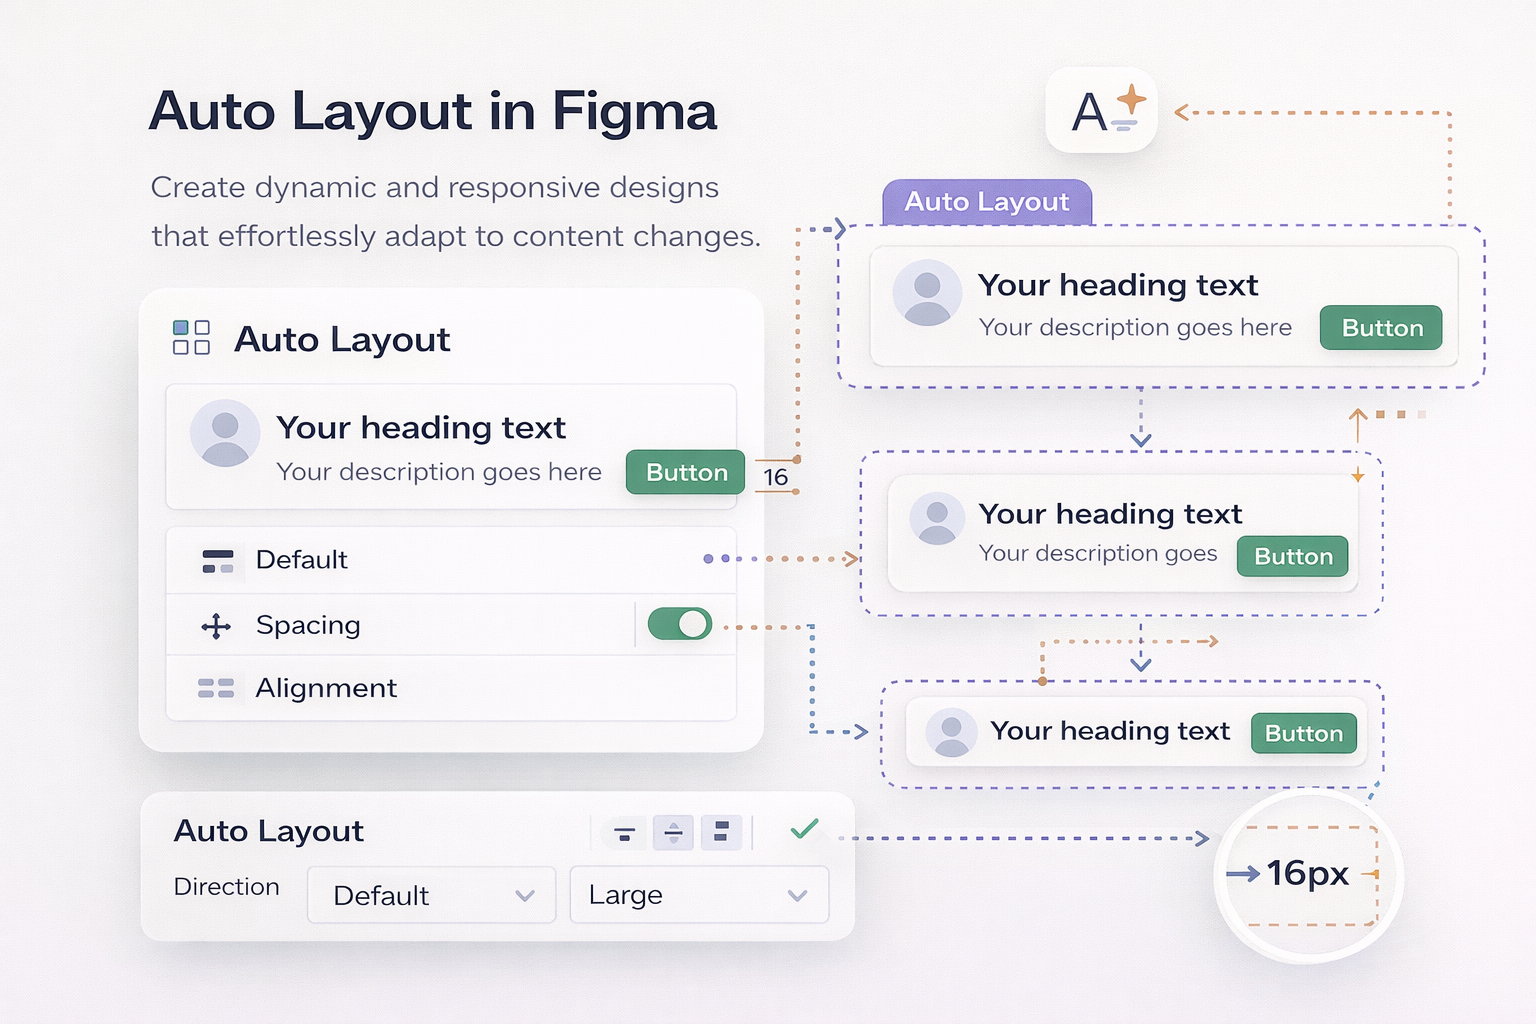Screen dimensions: 1536x1024
Task: Toggle the Spacing switch off
Action: 680,624
